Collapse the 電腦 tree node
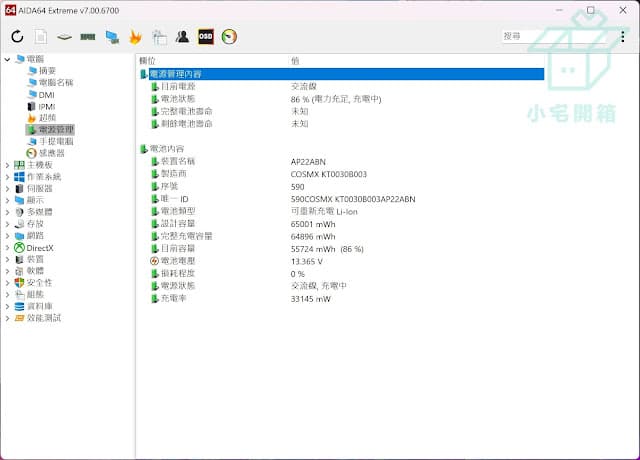 click(7, 60)
